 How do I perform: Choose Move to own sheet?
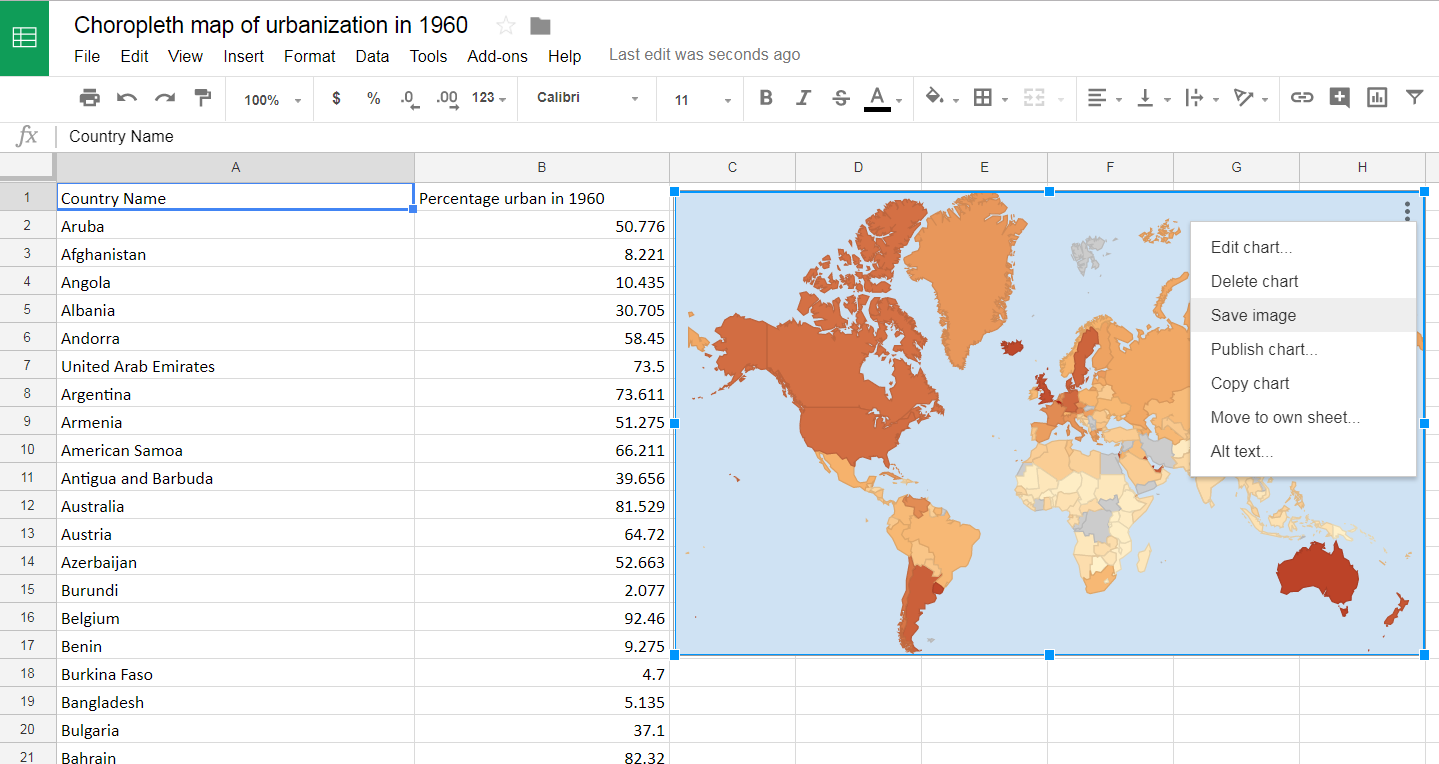(1303, 417)
